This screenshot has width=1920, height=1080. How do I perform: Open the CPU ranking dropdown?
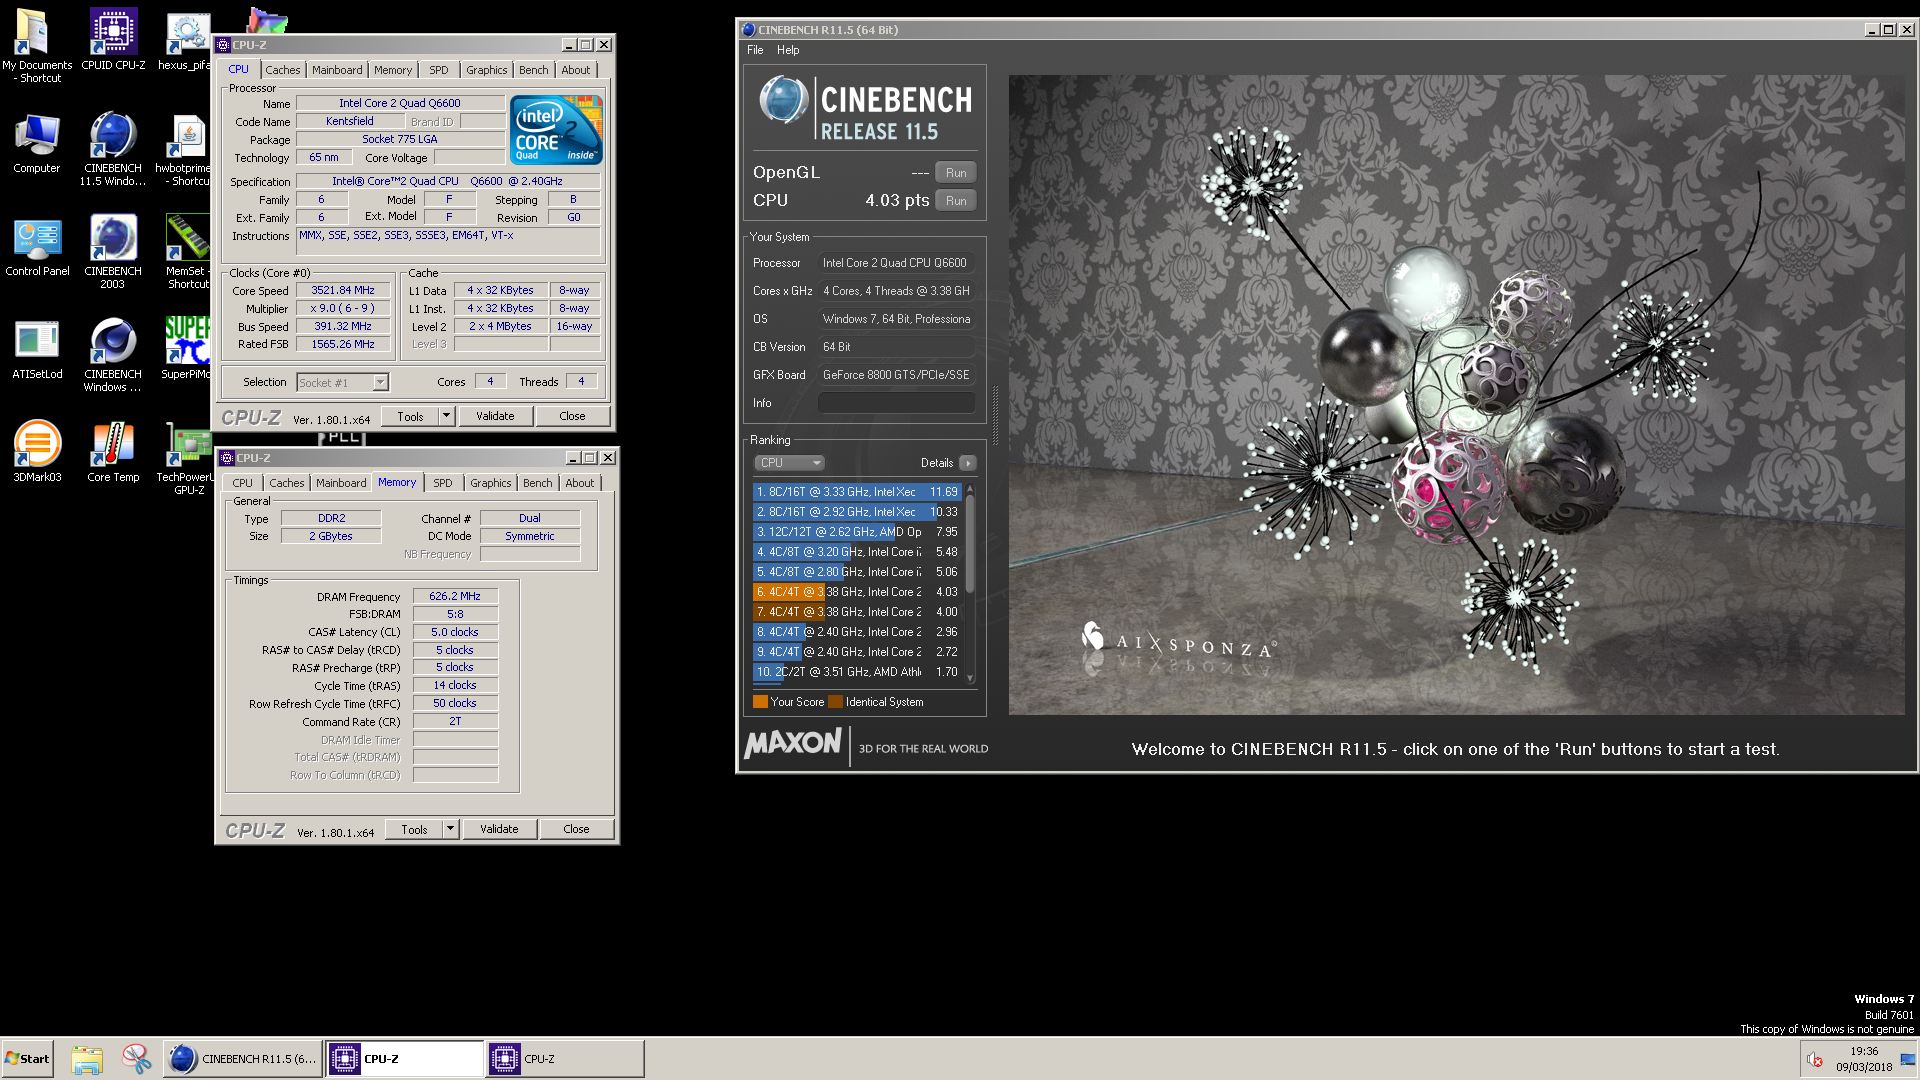pos(789,463)
